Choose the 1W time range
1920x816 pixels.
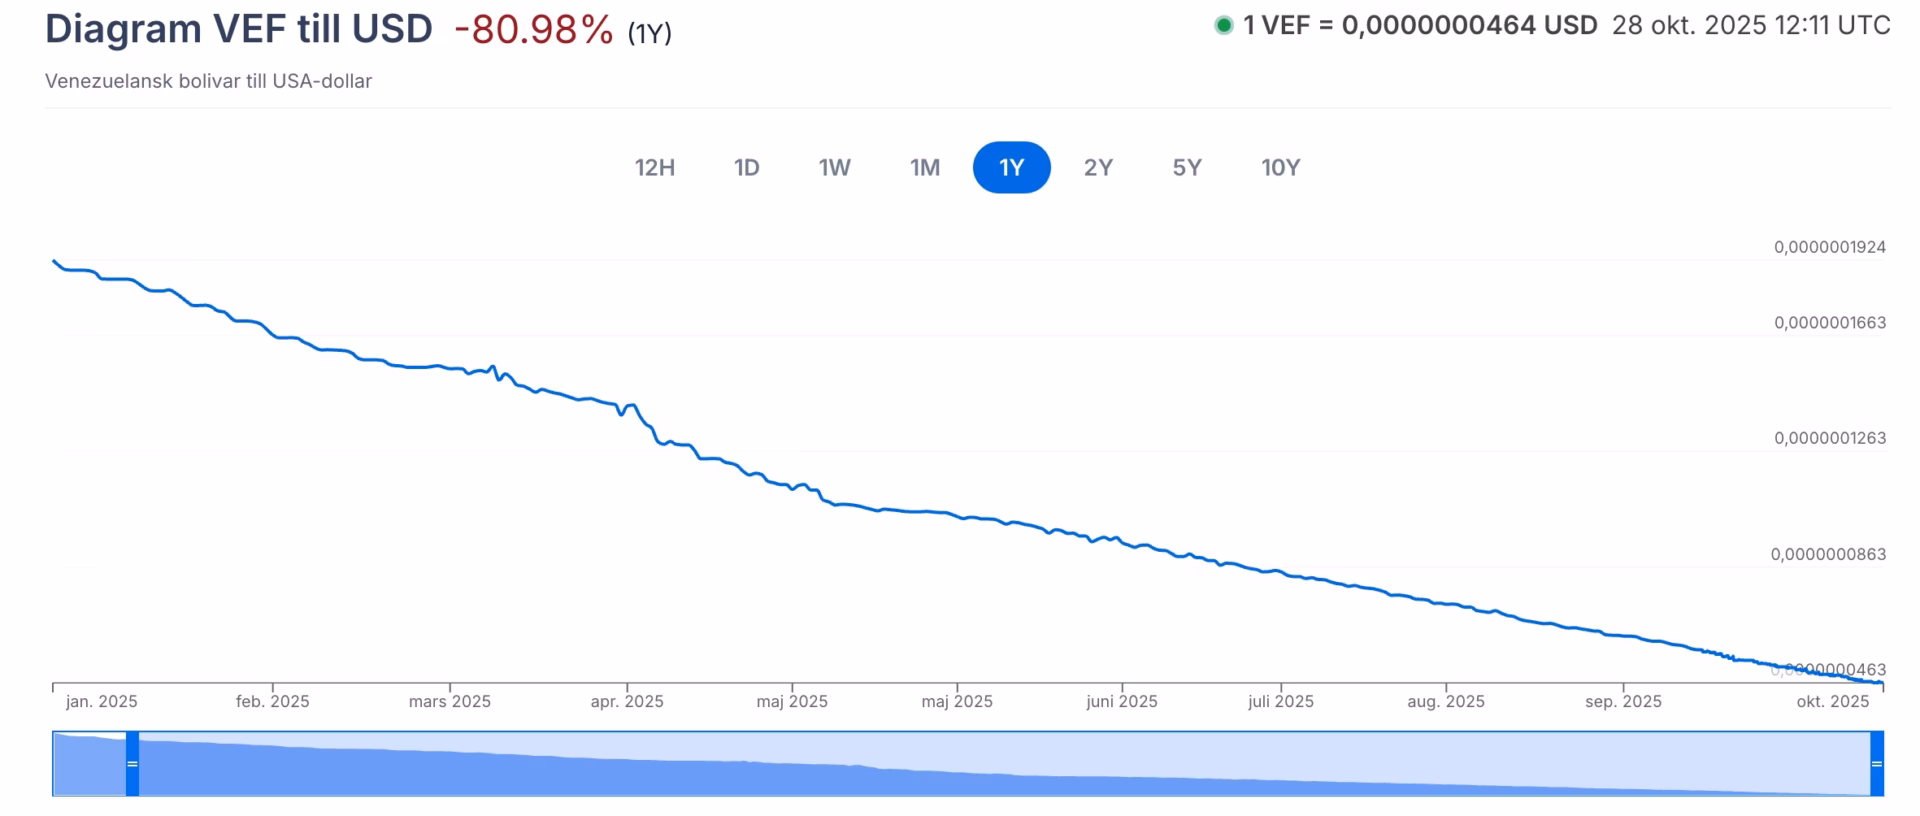[x=835, y=167]
